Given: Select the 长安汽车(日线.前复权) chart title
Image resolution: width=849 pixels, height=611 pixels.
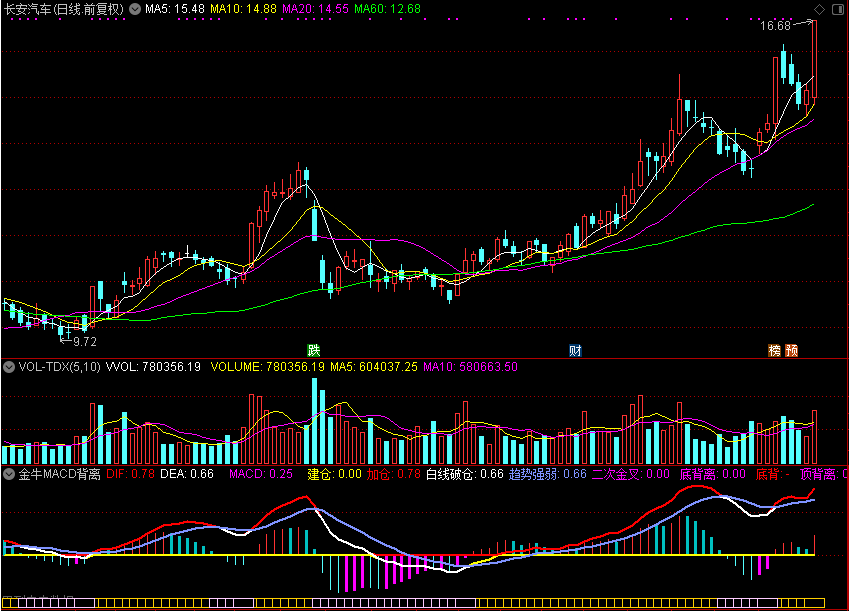Looking at the screenshot, I should click(x=64, y=9).
